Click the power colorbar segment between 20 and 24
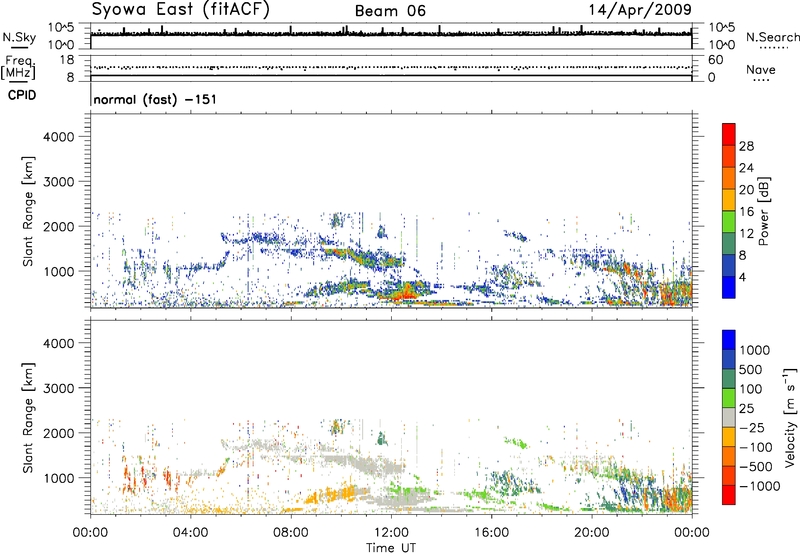 tap(729, 178)
